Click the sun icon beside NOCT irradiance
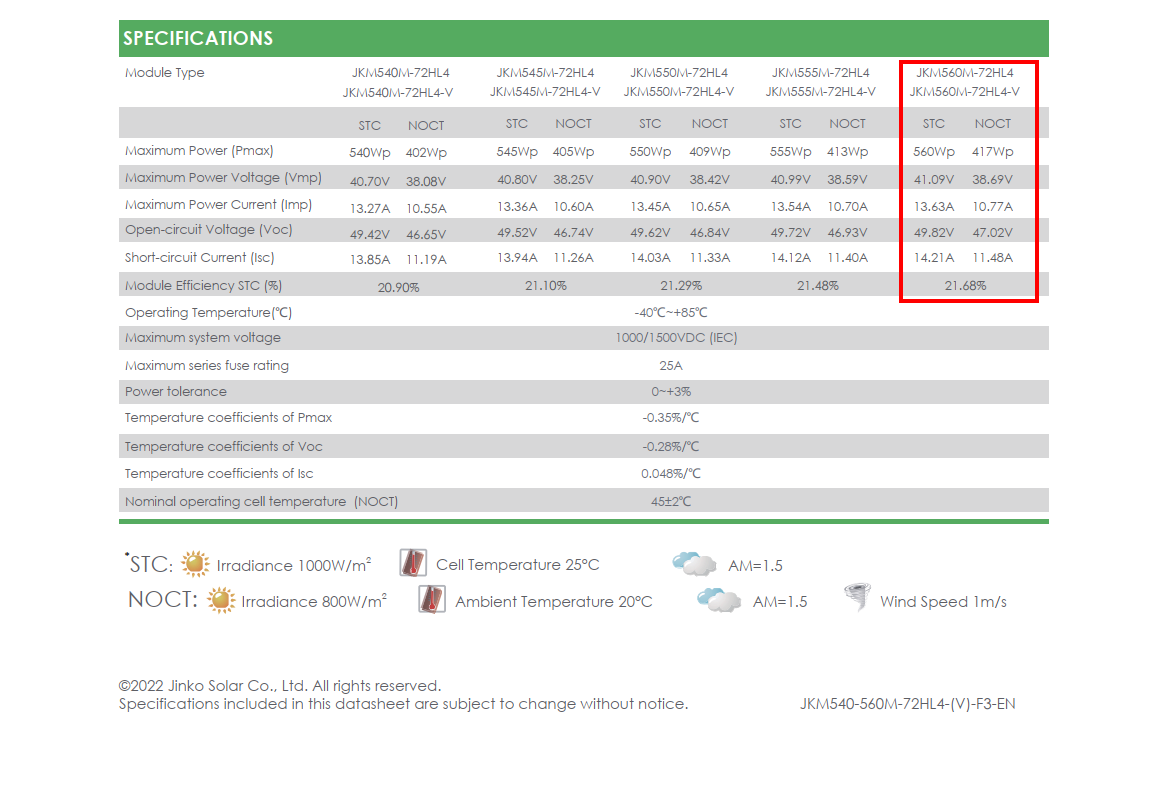Viewport: 1157px width, 801px height. coord(221,601)
